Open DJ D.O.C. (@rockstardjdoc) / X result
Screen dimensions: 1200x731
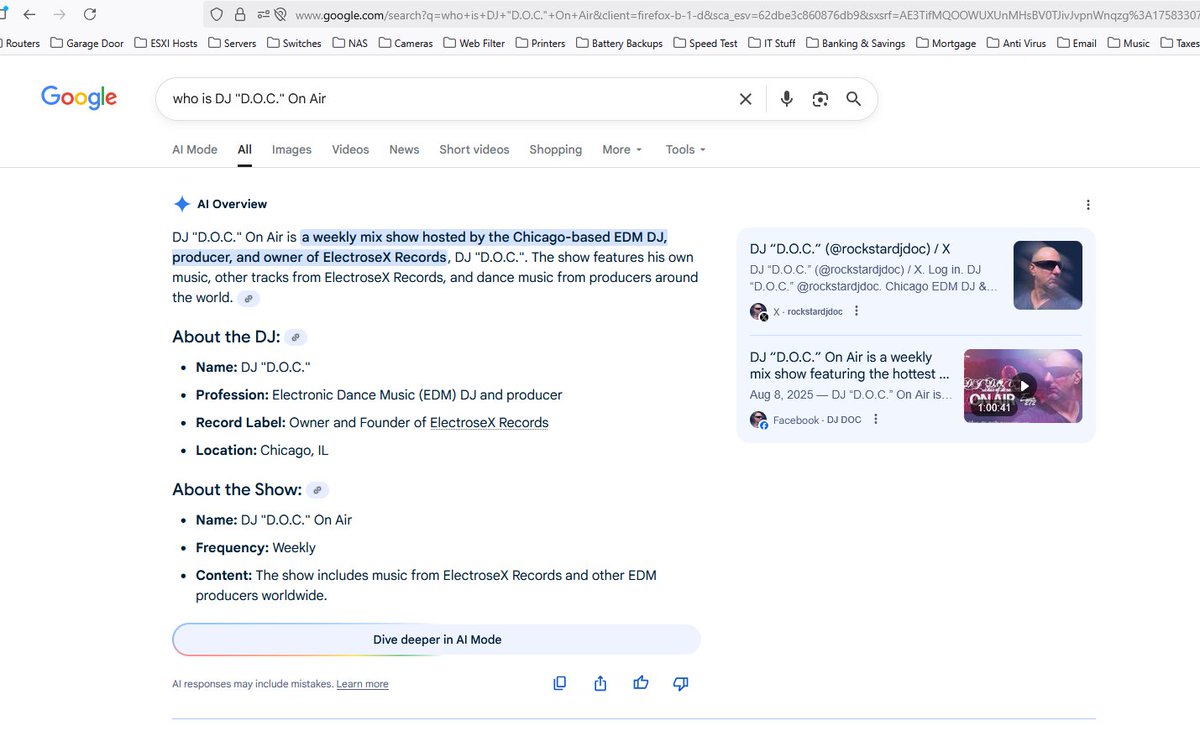[x=850, y=249]
